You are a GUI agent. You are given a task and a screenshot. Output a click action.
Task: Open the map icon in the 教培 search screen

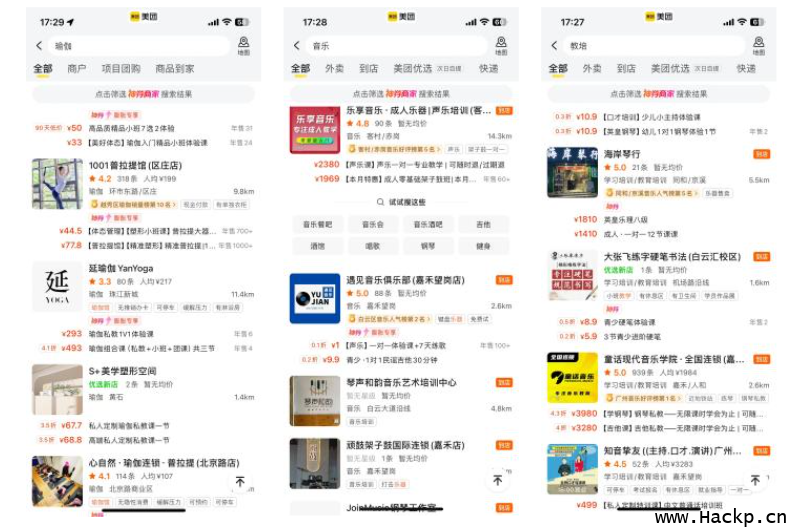click(758, 45)
